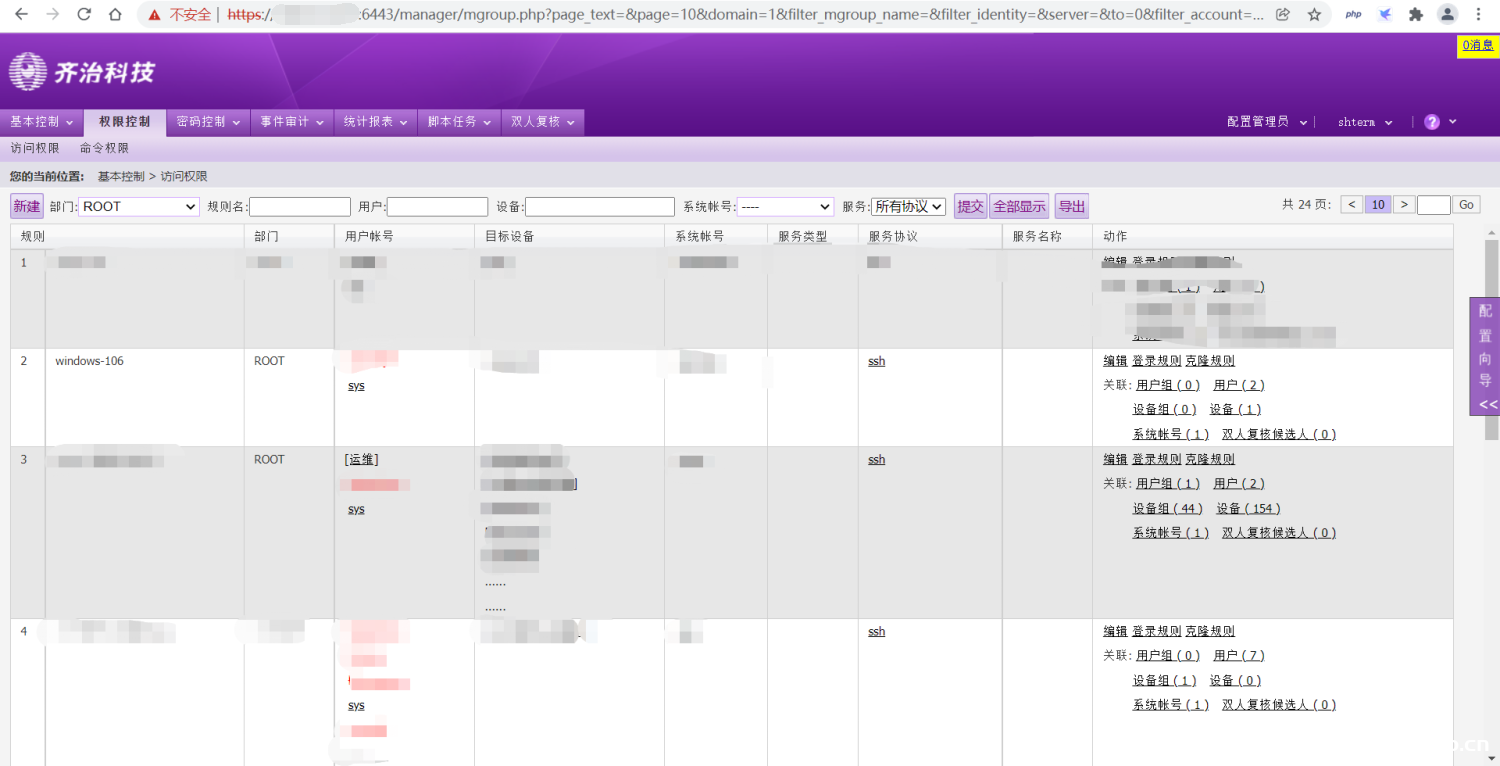Click the share page icon in address bar
Image resolution: width=1500 pixels, height=766 pixels.
[x=1283, y=15]
